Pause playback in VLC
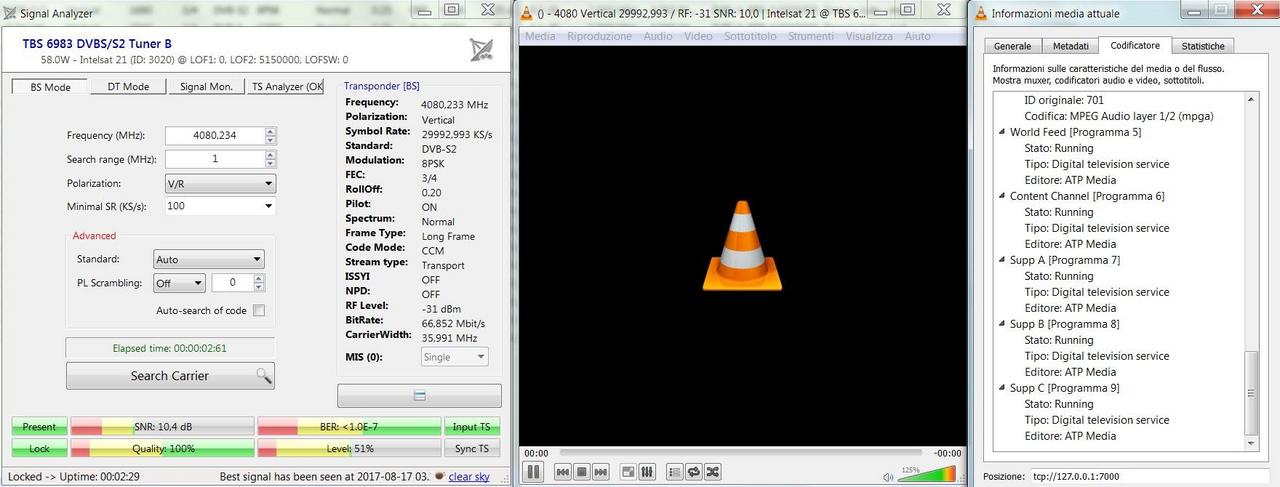This screenshot has height=487, width=1280. point(534,471)
